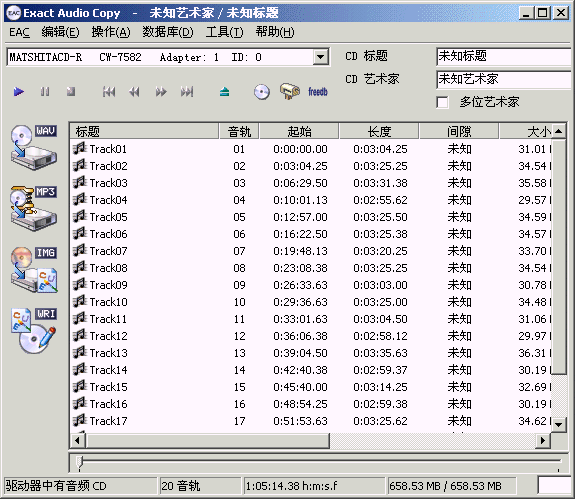Select the Track02 row title
575x499 pixels.
click(x=109, y=166)
